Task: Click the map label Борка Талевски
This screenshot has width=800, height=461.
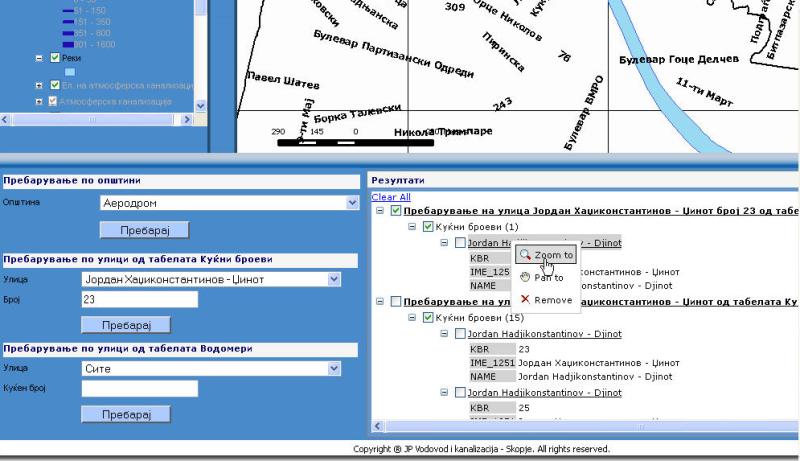Action: click(x=357, y=113)
